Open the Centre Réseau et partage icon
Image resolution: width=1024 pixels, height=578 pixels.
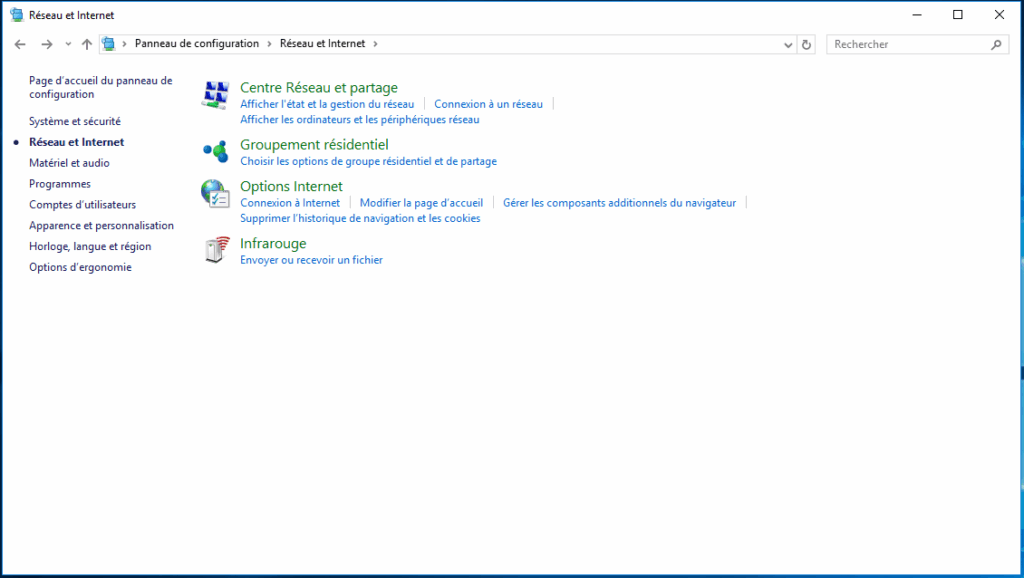(x=215, y=95)
